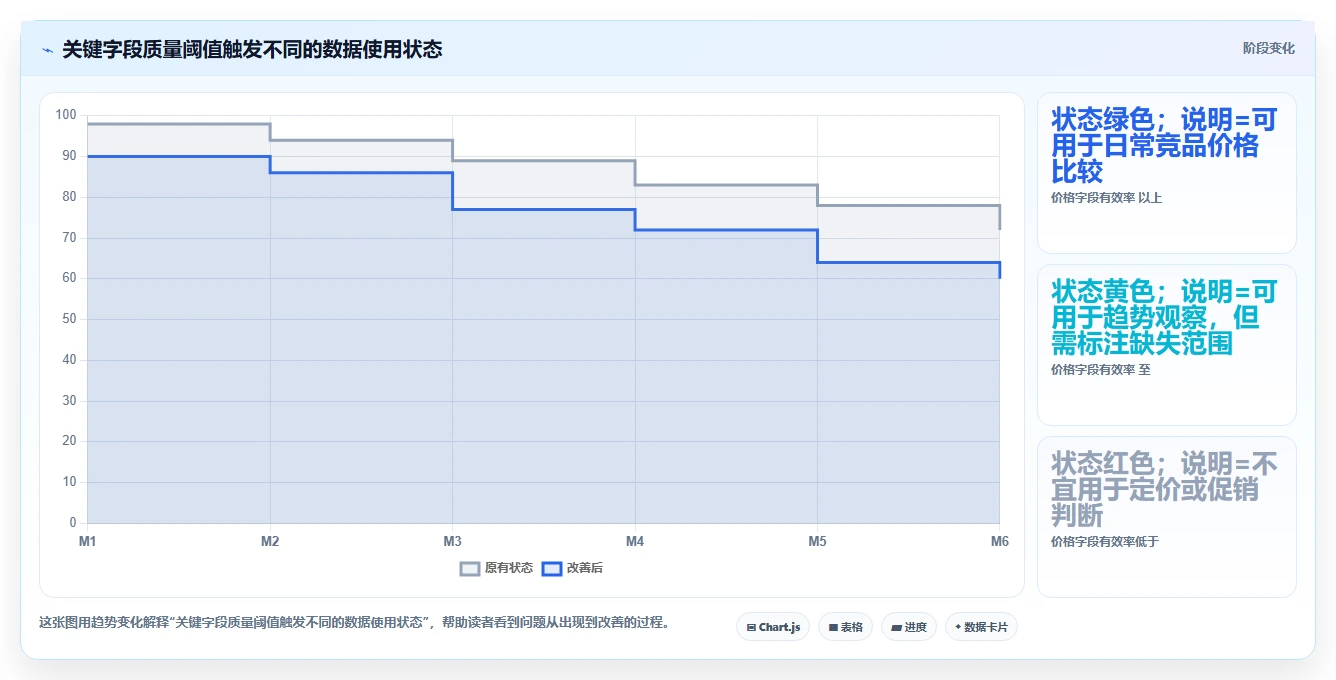This screenshot has height=680, width=1336.
Task: Click the M5 axis label
Action: (x=817, y=541)
